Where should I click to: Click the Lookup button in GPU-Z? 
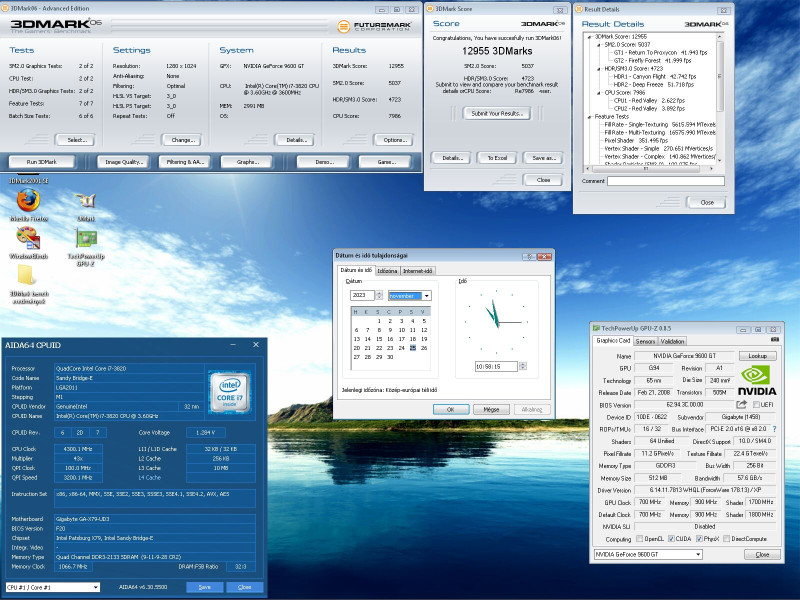(x=757, y=356)
